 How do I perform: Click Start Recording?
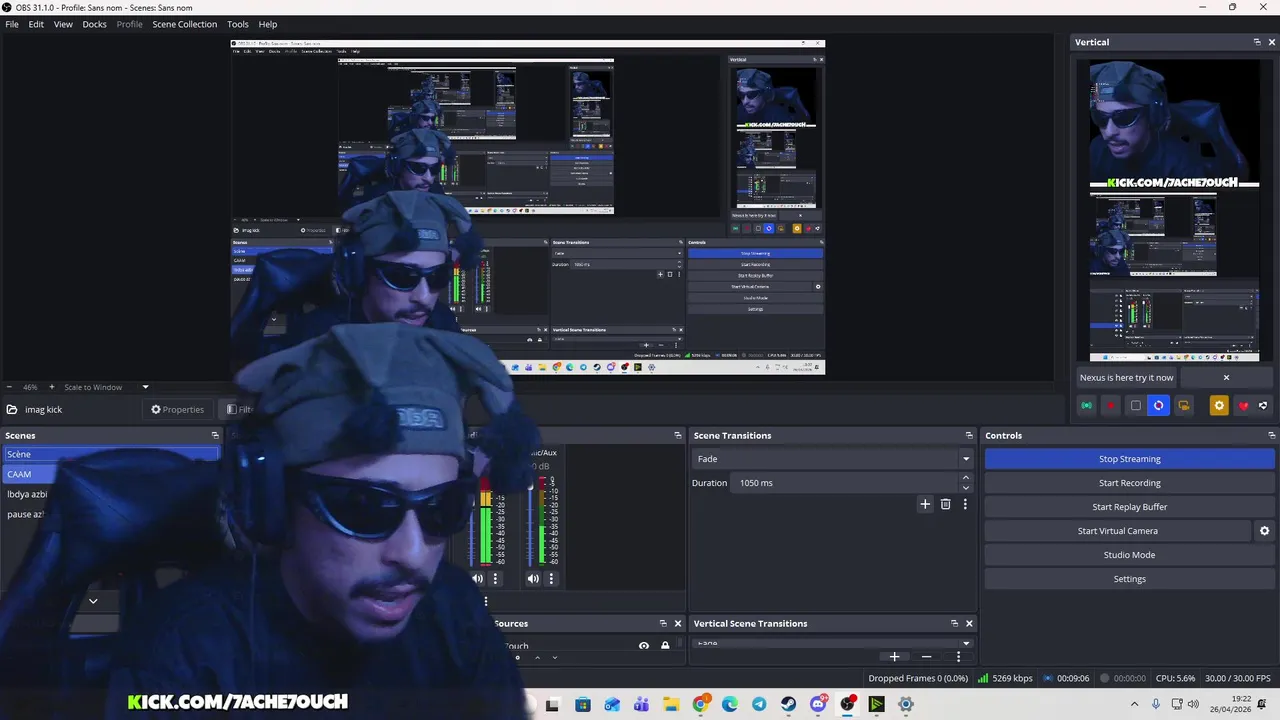(x=1129, y=483)
